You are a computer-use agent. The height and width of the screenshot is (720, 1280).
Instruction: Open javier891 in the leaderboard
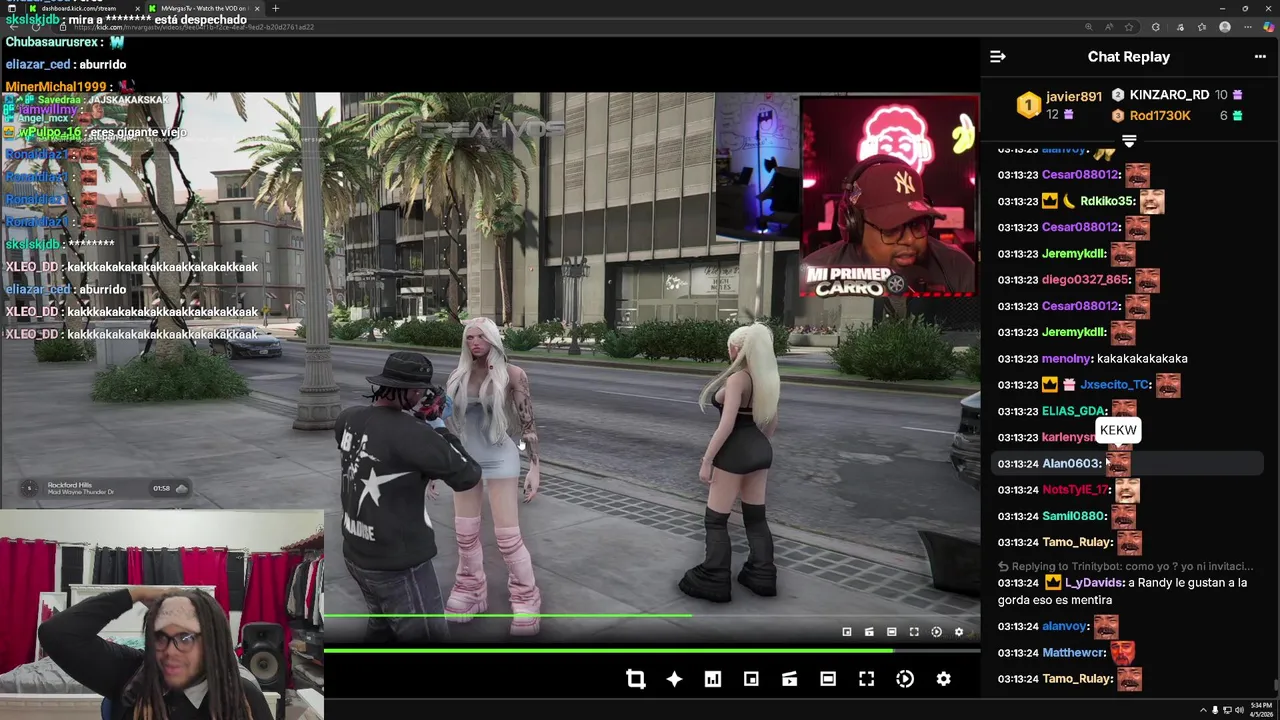click(1074, 96)
